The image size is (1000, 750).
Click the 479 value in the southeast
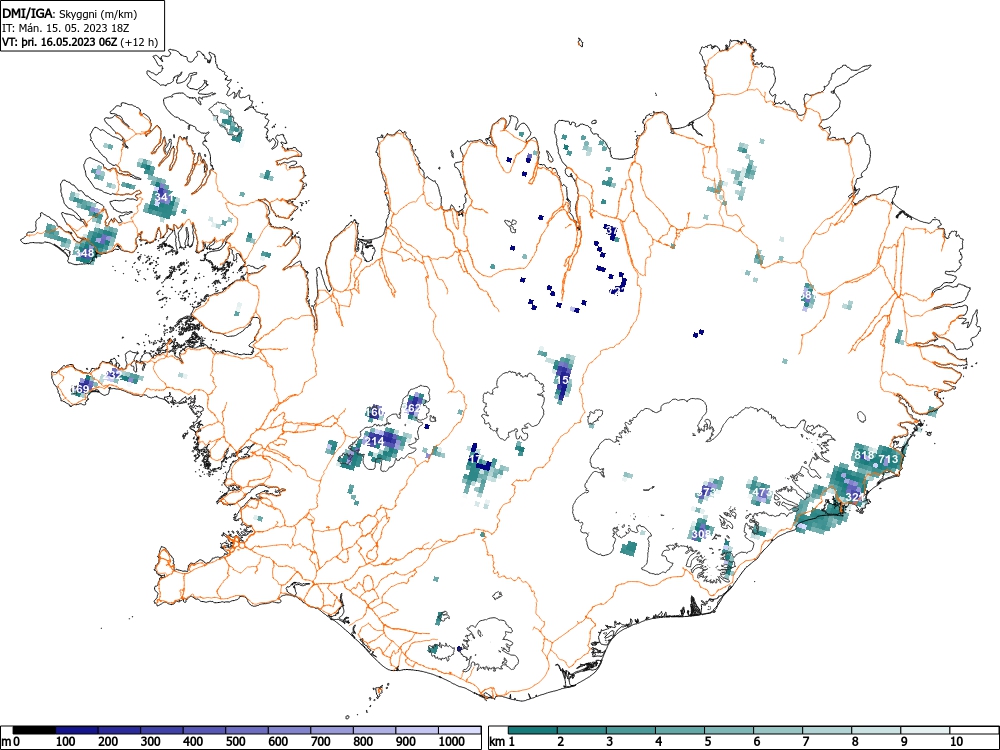(761, 493)
